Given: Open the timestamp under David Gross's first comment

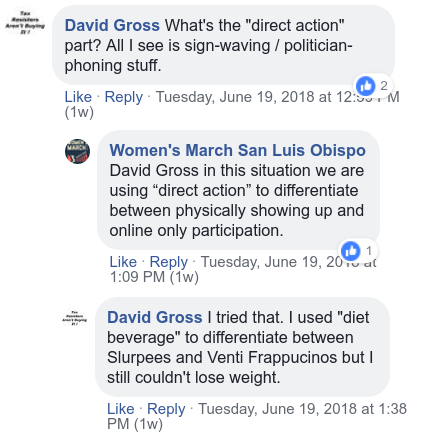Looking at the screenshot, I should 232,104.
